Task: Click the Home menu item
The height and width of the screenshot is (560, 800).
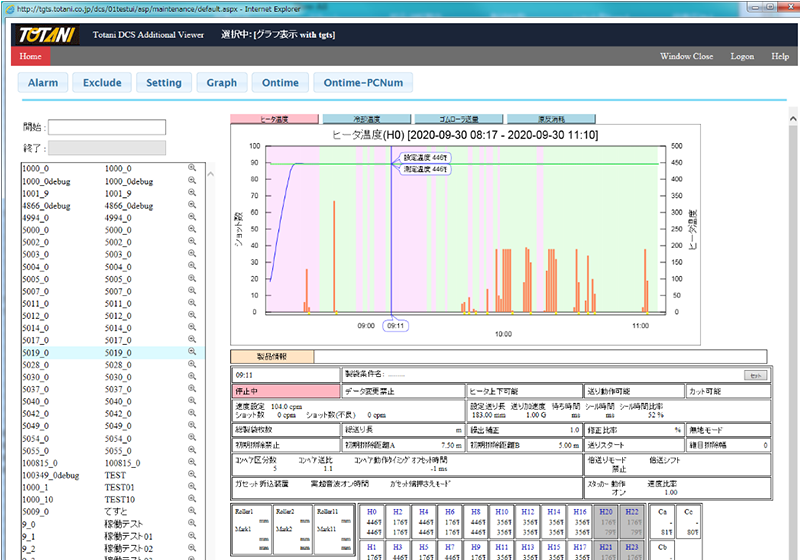Action: 29,57
